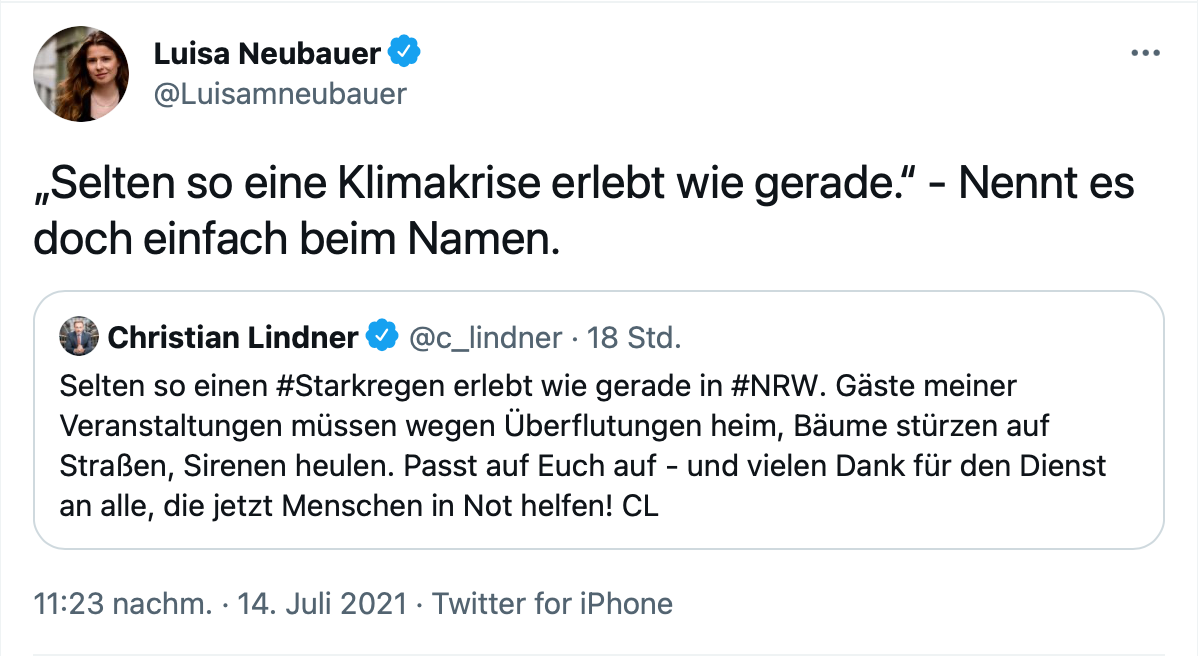Screen dimensions: 1198x656
Task: Open the #NRW hashtag
Action: click(777, 385)
